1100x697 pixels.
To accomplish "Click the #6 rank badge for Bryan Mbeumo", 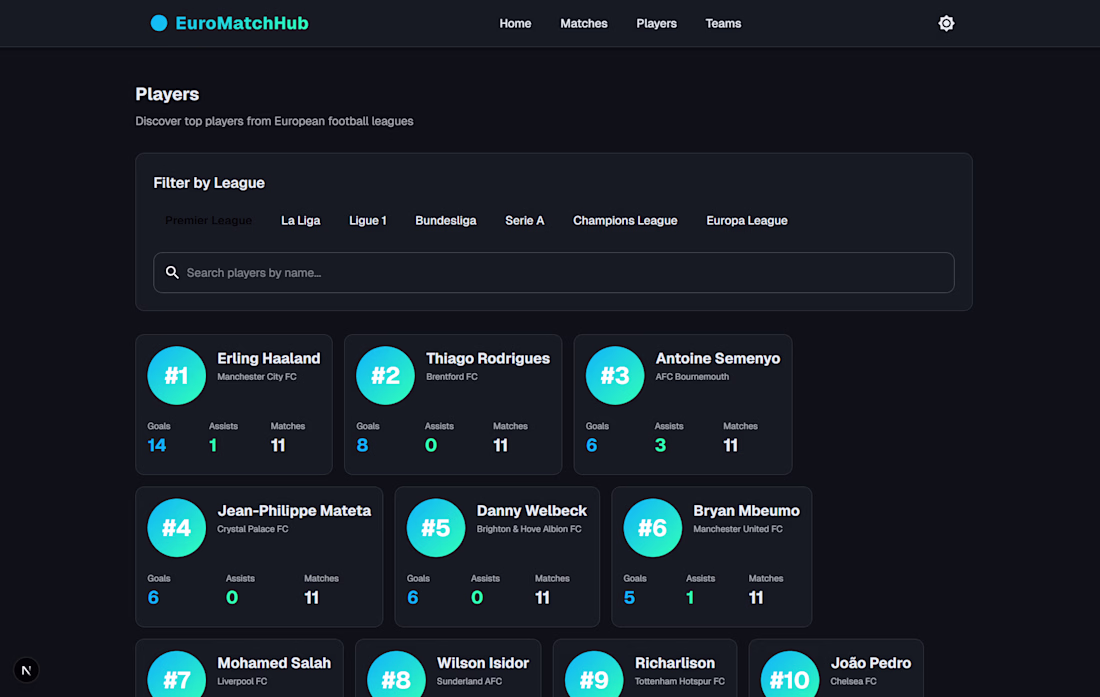I will pos(652,528).
